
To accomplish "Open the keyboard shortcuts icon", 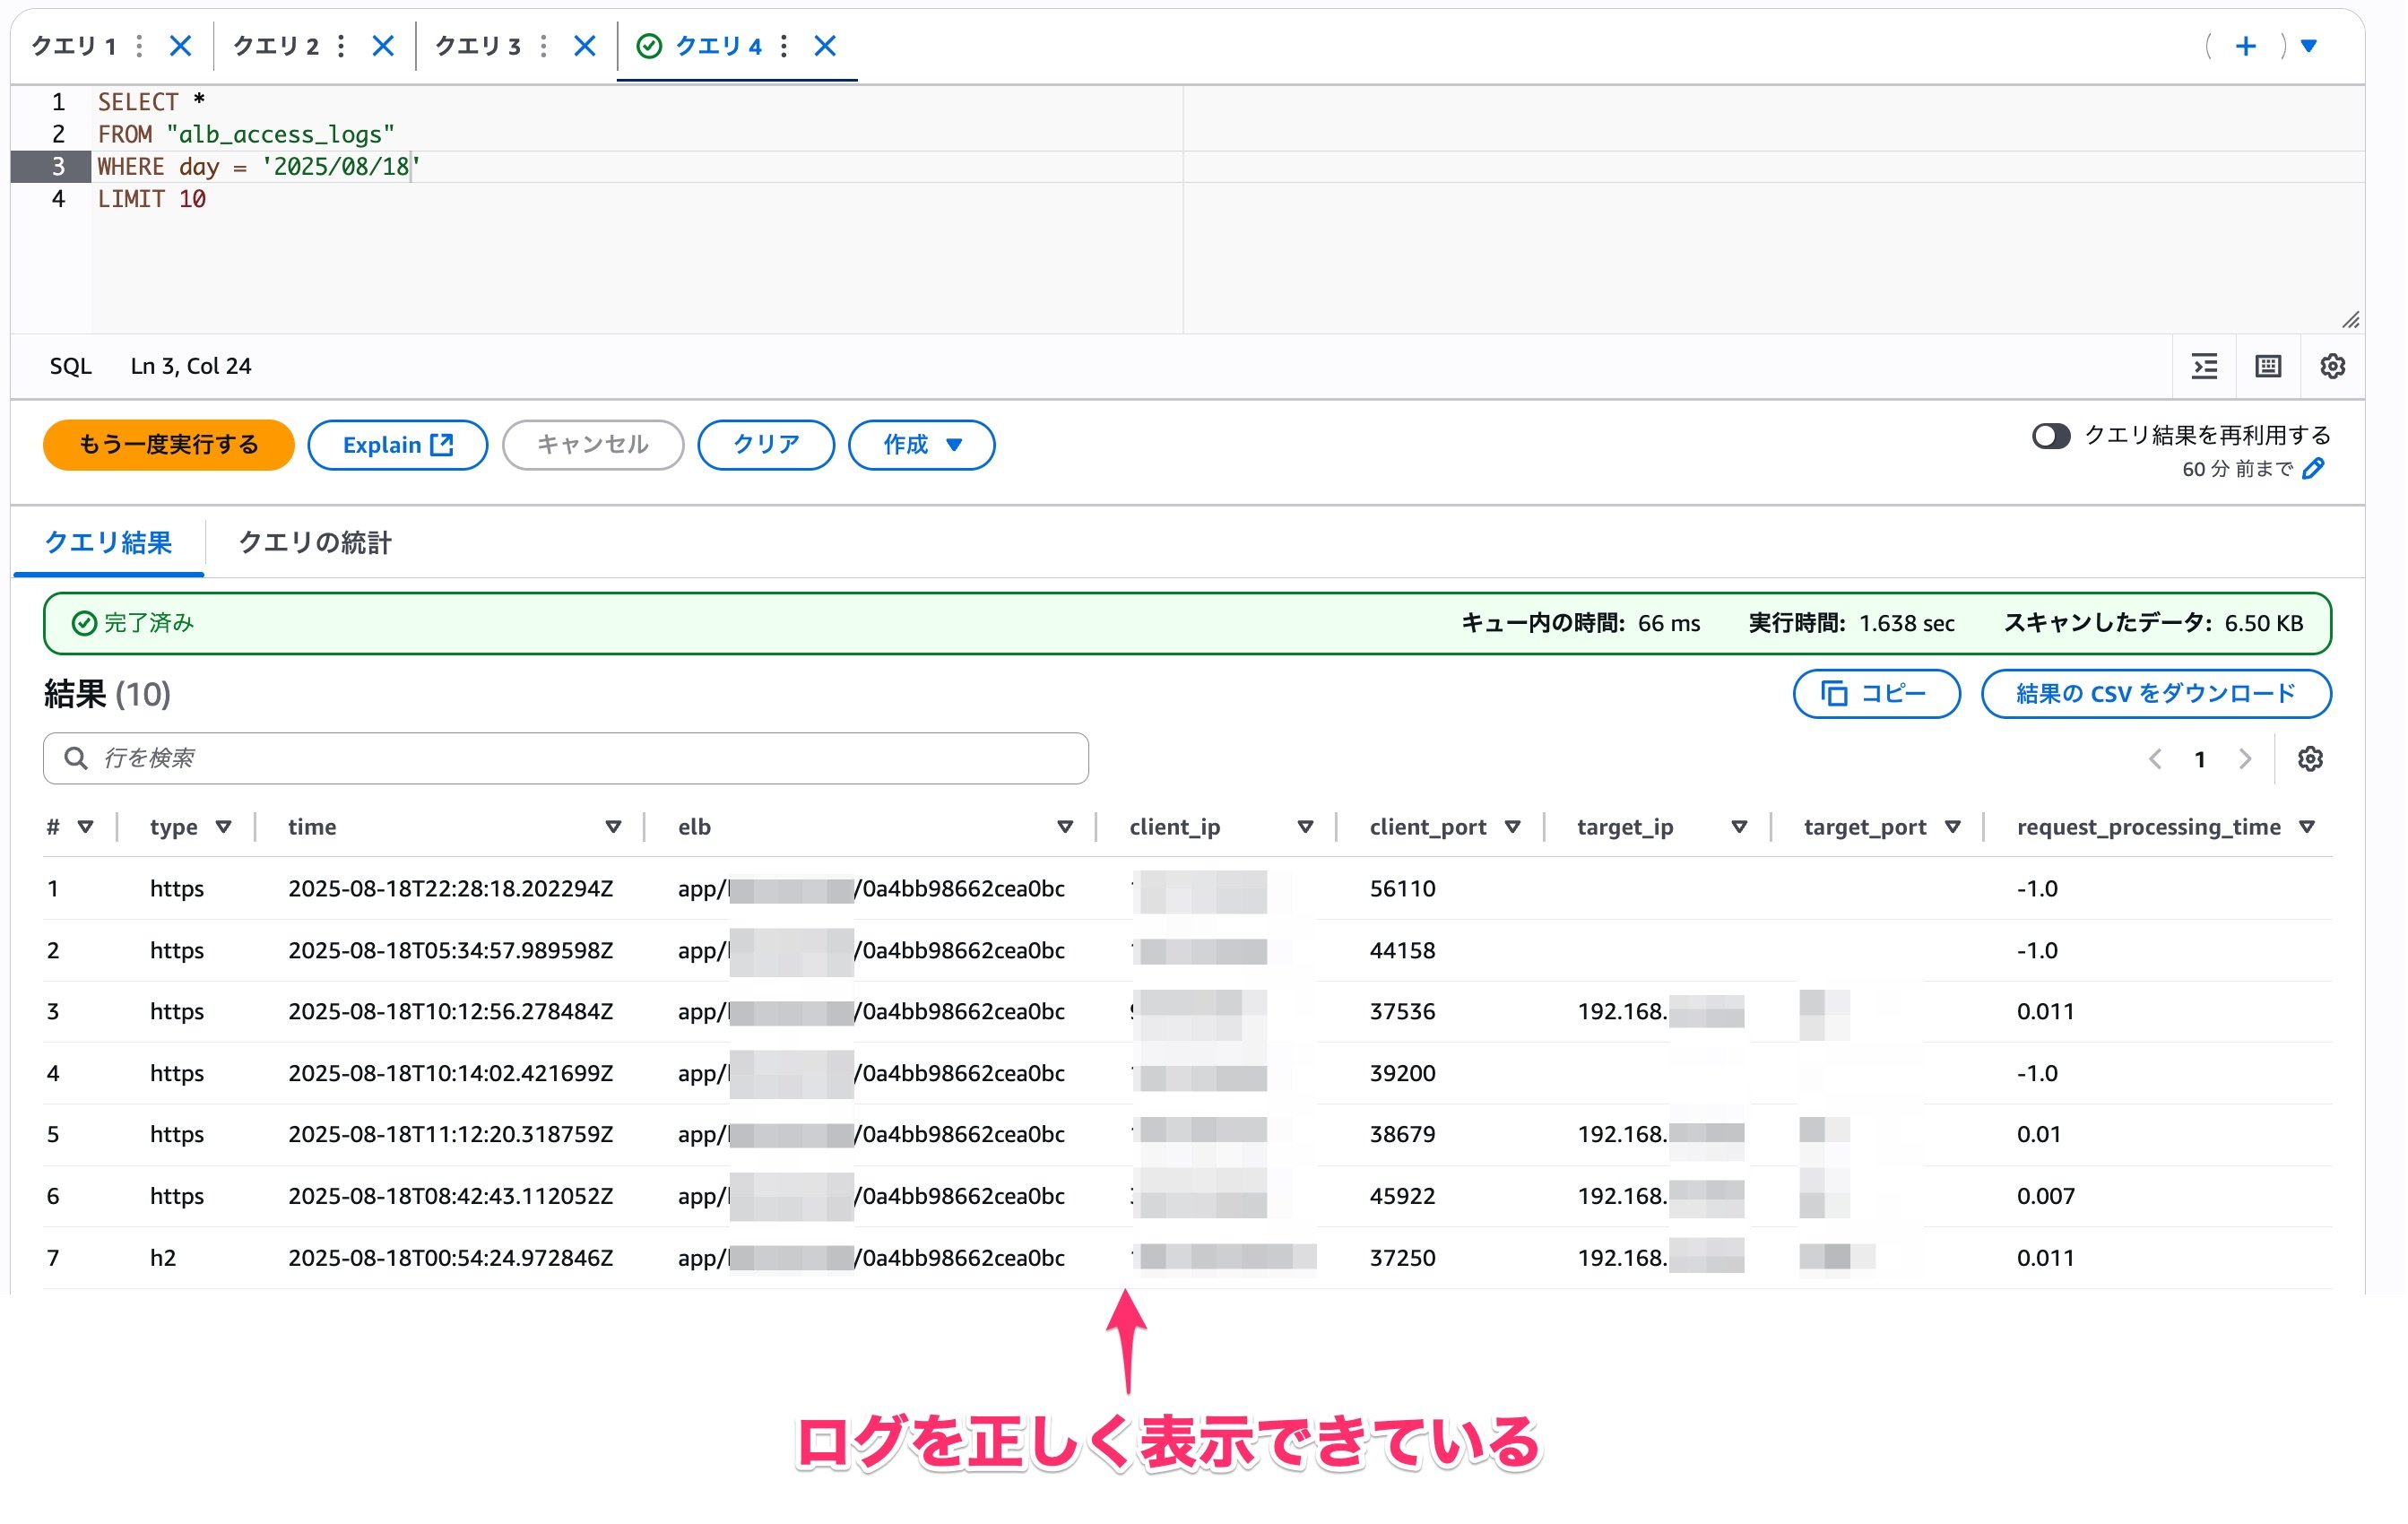I will pos(2268,366).
